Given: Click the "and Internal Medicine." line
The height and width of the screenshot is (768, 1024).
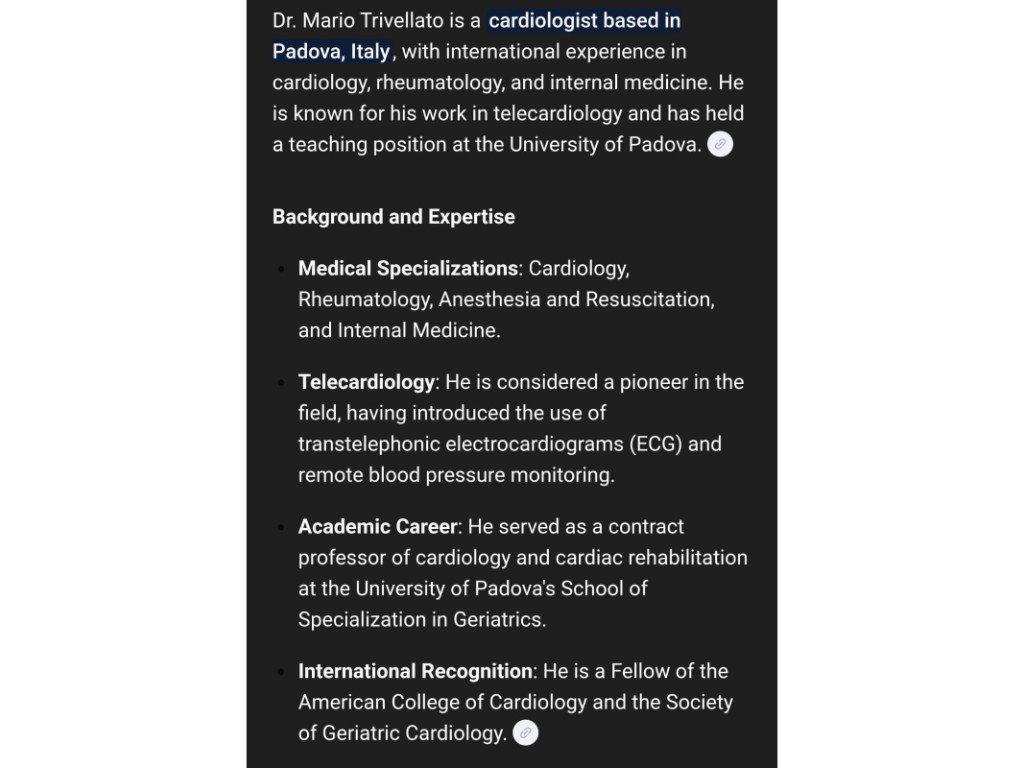Looking at the screenshot, I should click(399, 331).
